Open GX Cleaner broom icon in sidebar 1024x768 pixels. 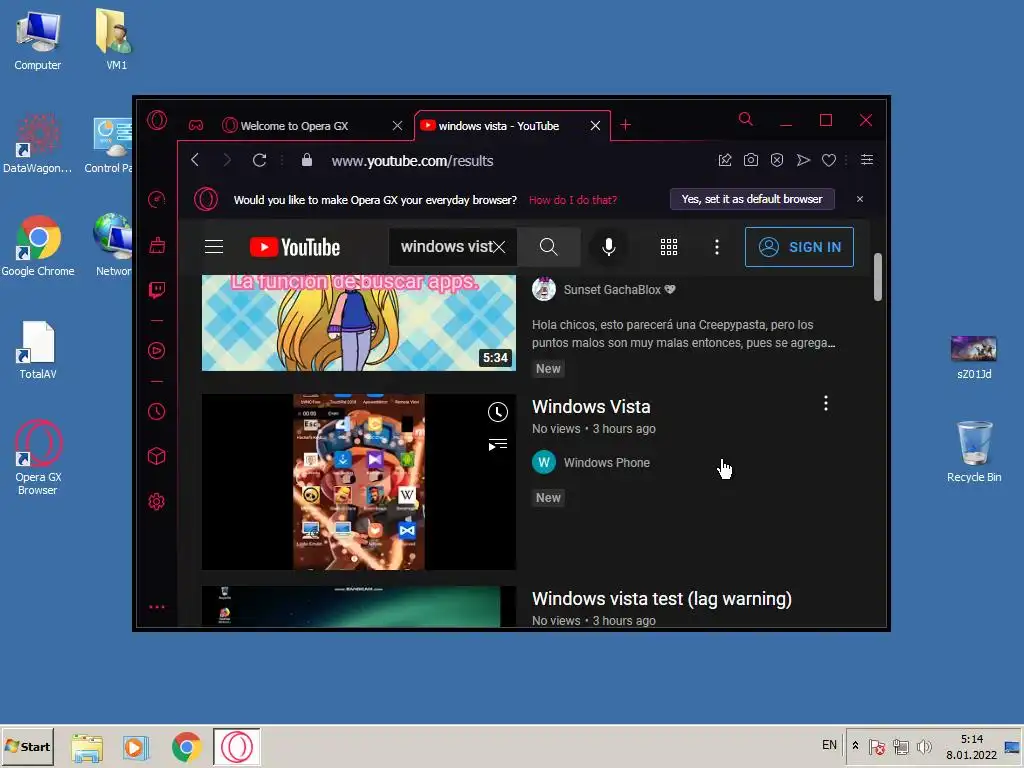(x=157, y=245)
